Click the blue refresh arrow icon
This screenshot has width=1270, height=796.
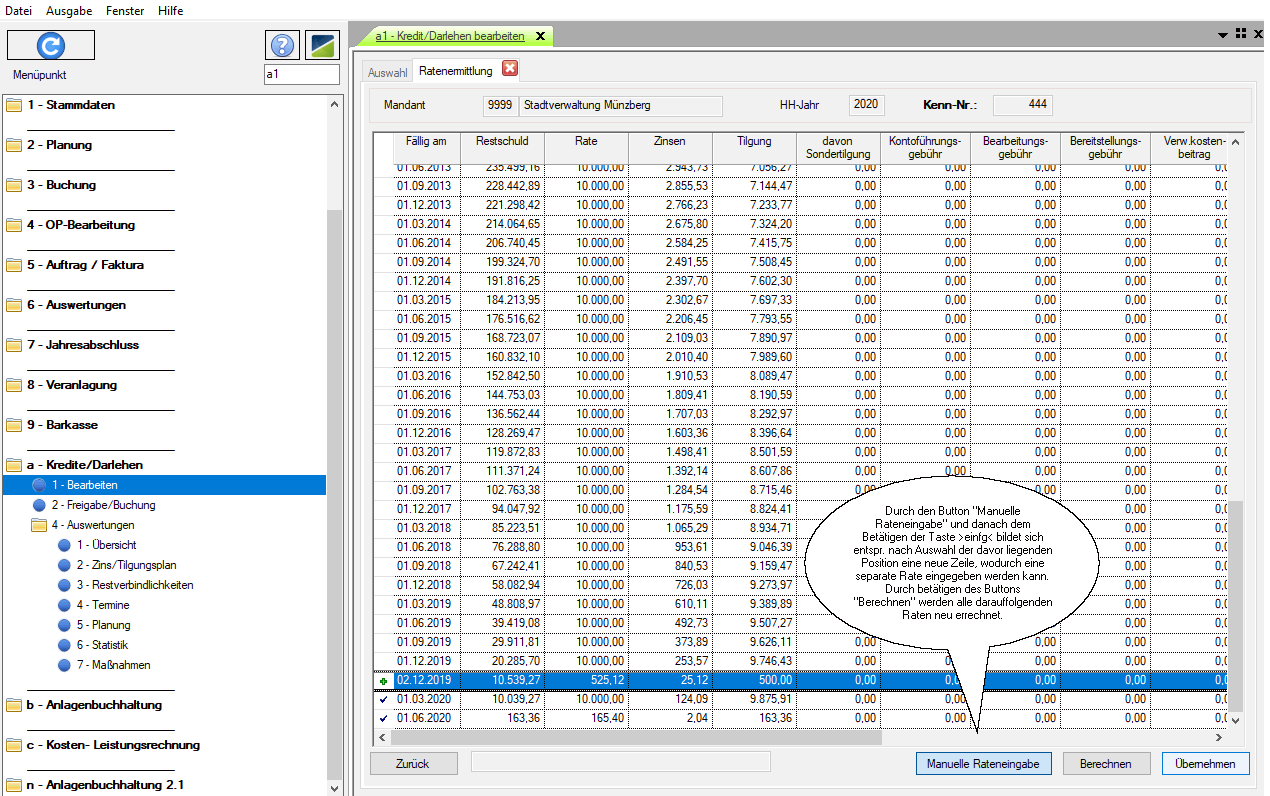click(x=50, y=45)
